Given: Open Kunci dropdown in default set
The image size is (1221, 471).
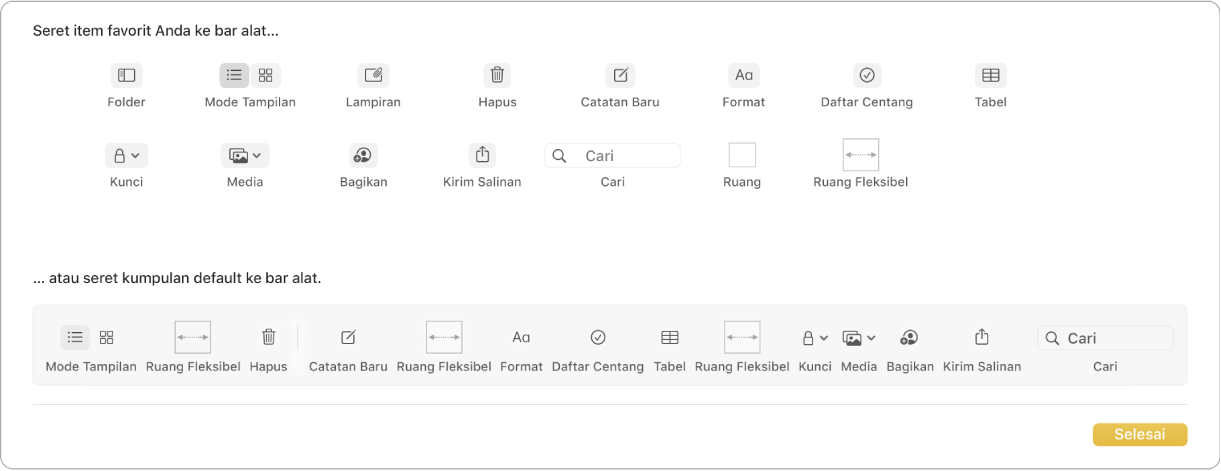Looking at the screenshot, I should 815,338.
